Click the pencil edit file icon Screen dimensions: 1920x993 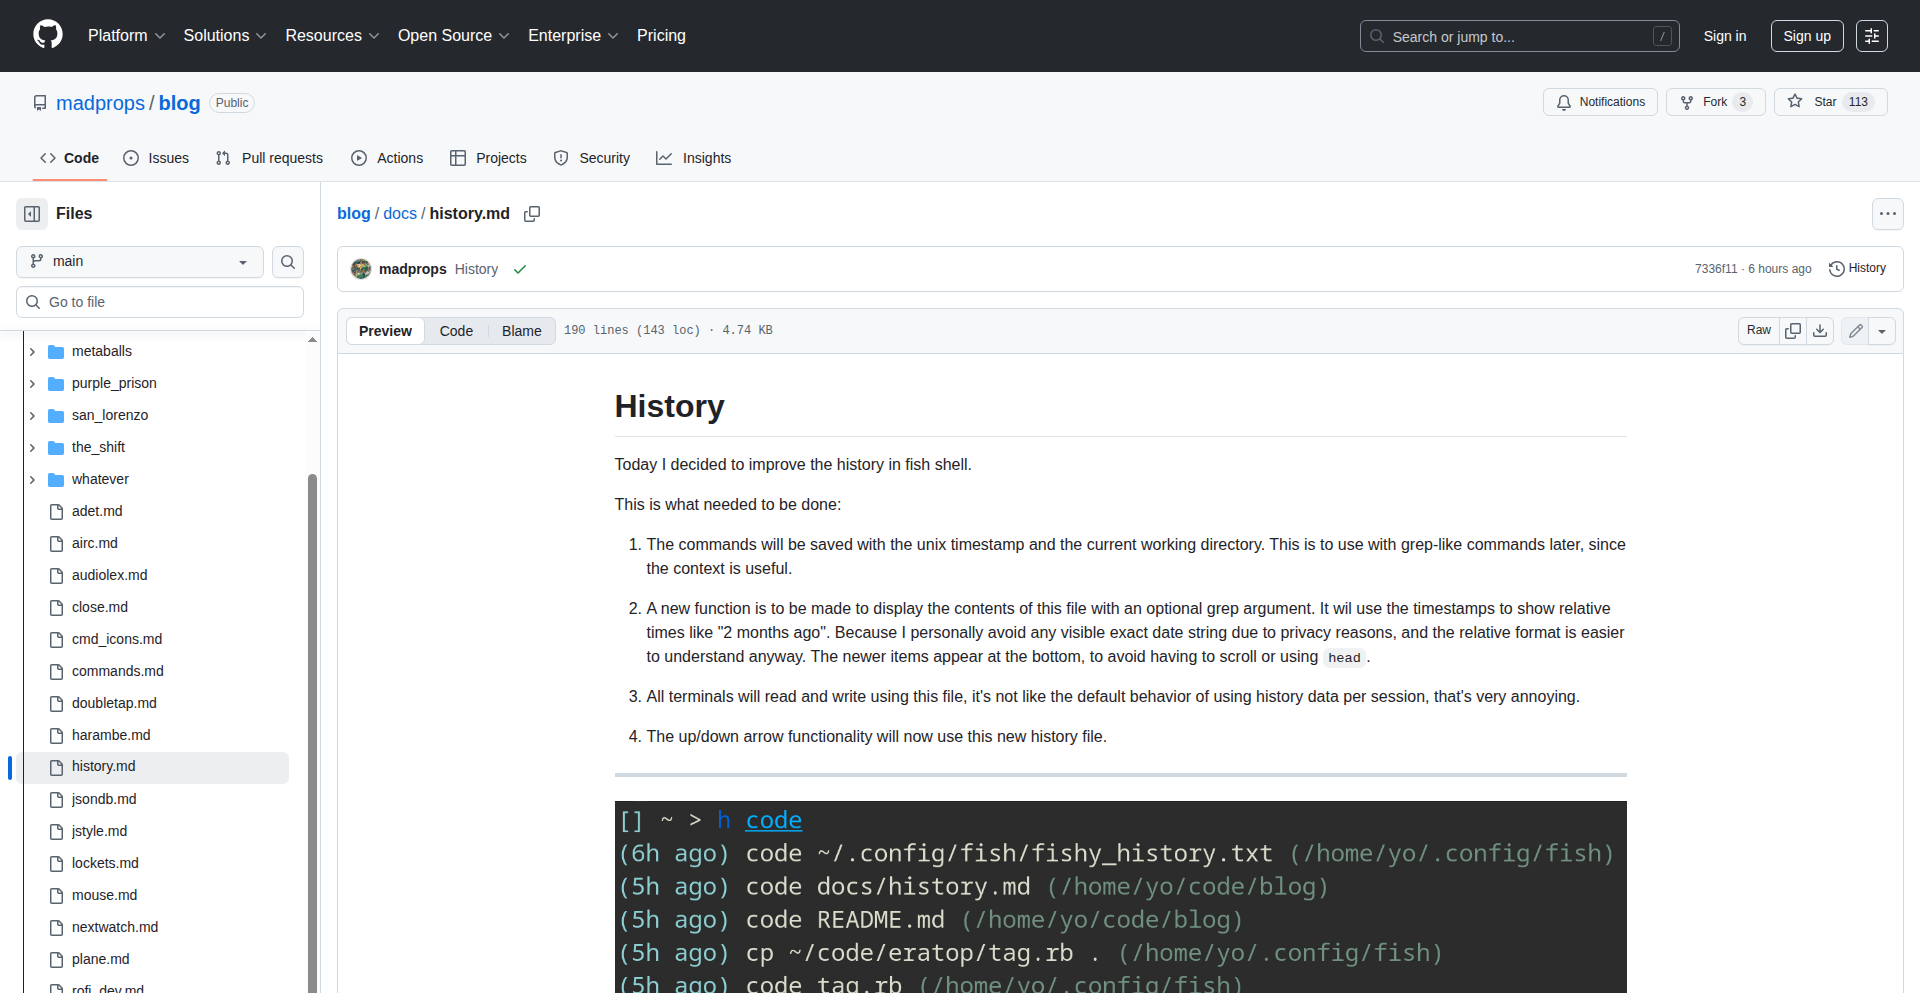pyautogui.click(x=1855, y=331)
